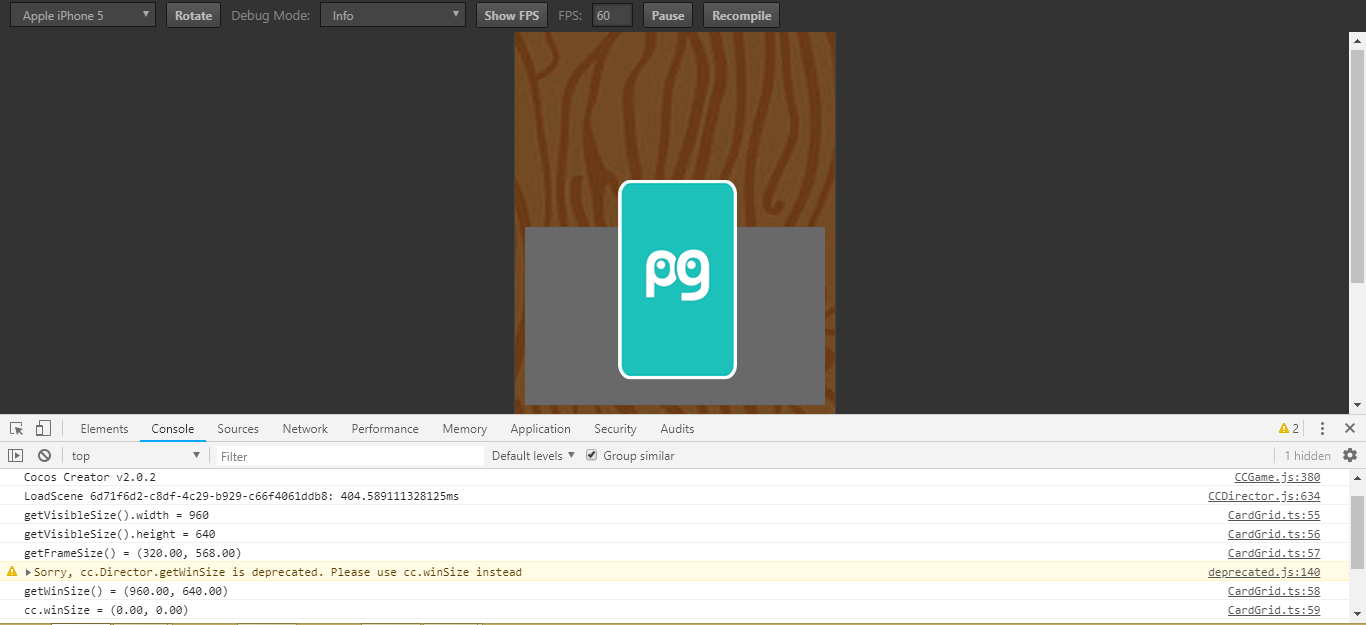
Task: Switch to the Network tab
Action: (x=305, y=429)
